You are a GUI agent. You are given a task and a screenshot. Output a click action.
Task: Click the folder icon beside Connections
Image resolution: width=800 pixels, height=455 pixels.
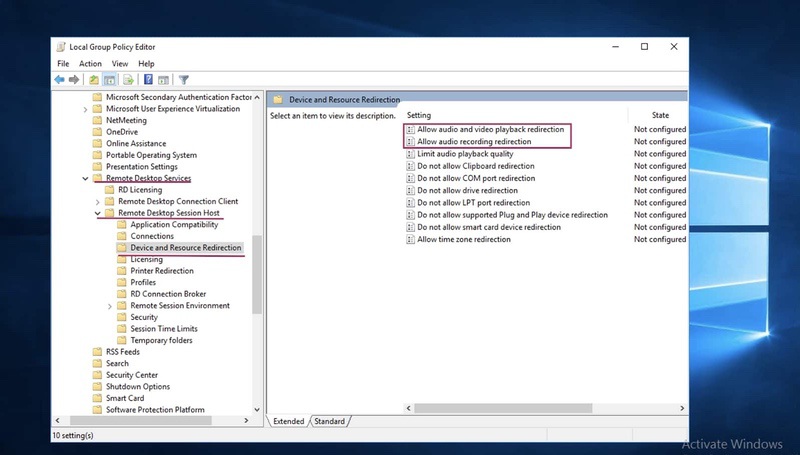(121, 236)
